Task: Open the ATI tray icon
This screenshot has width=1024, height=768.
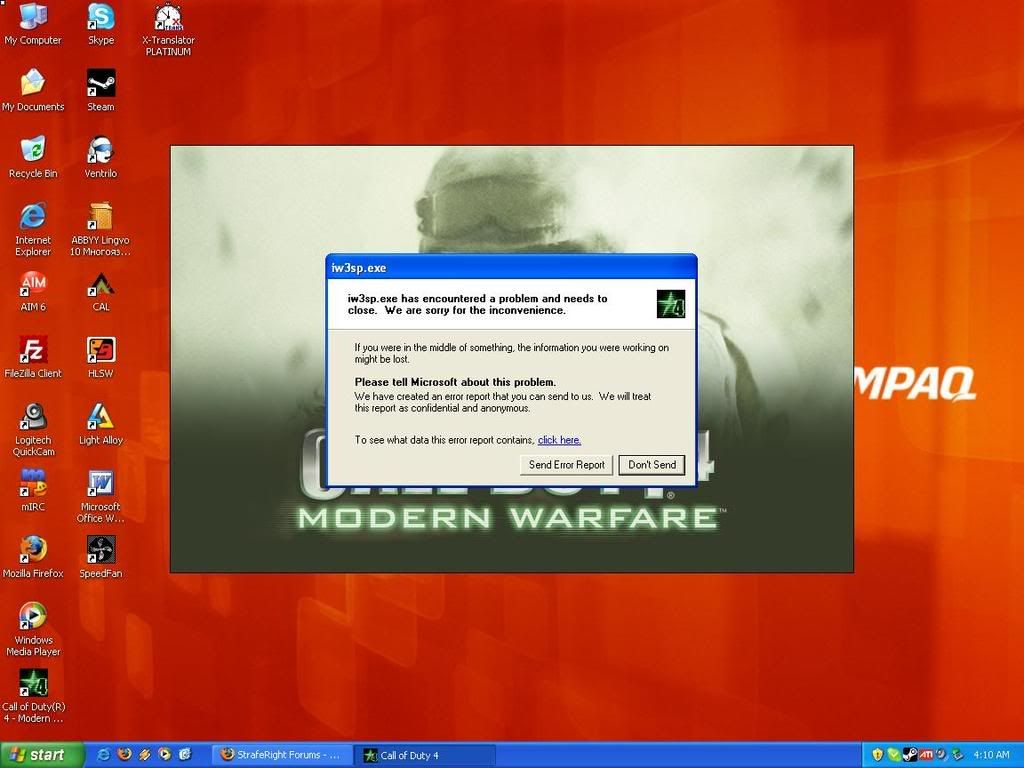Action: pos(926,755)
